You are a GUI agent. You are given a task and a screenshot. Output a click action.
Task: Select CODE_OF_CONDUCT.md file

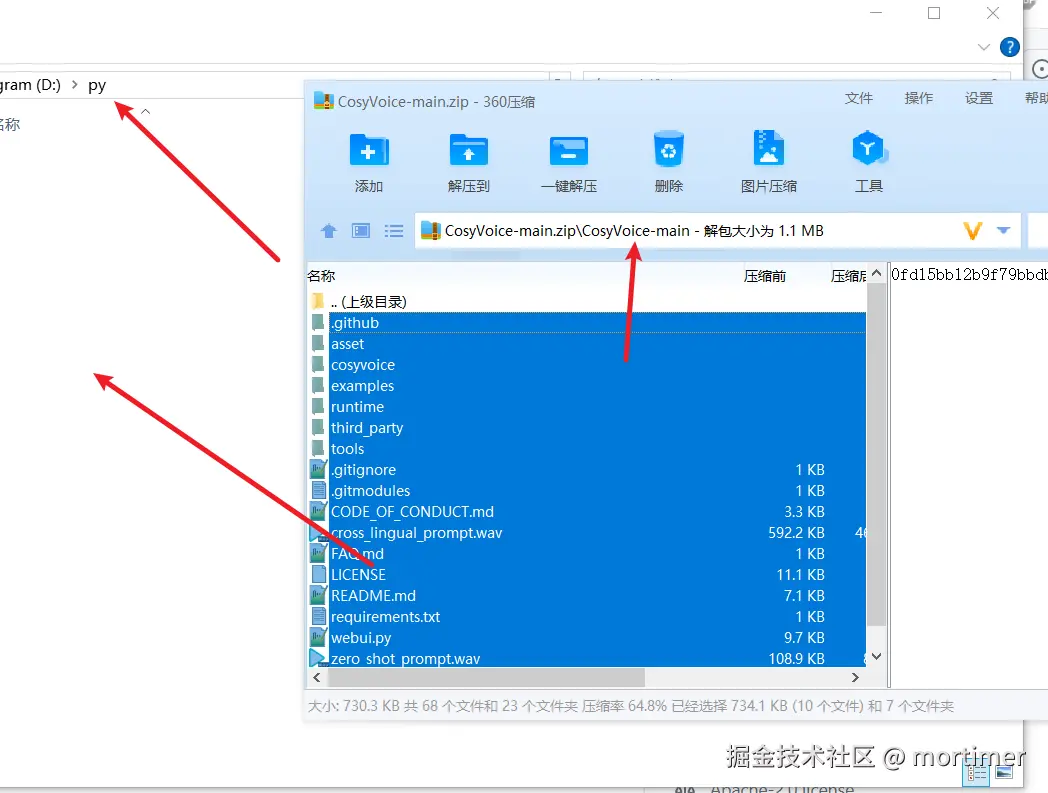587,512
